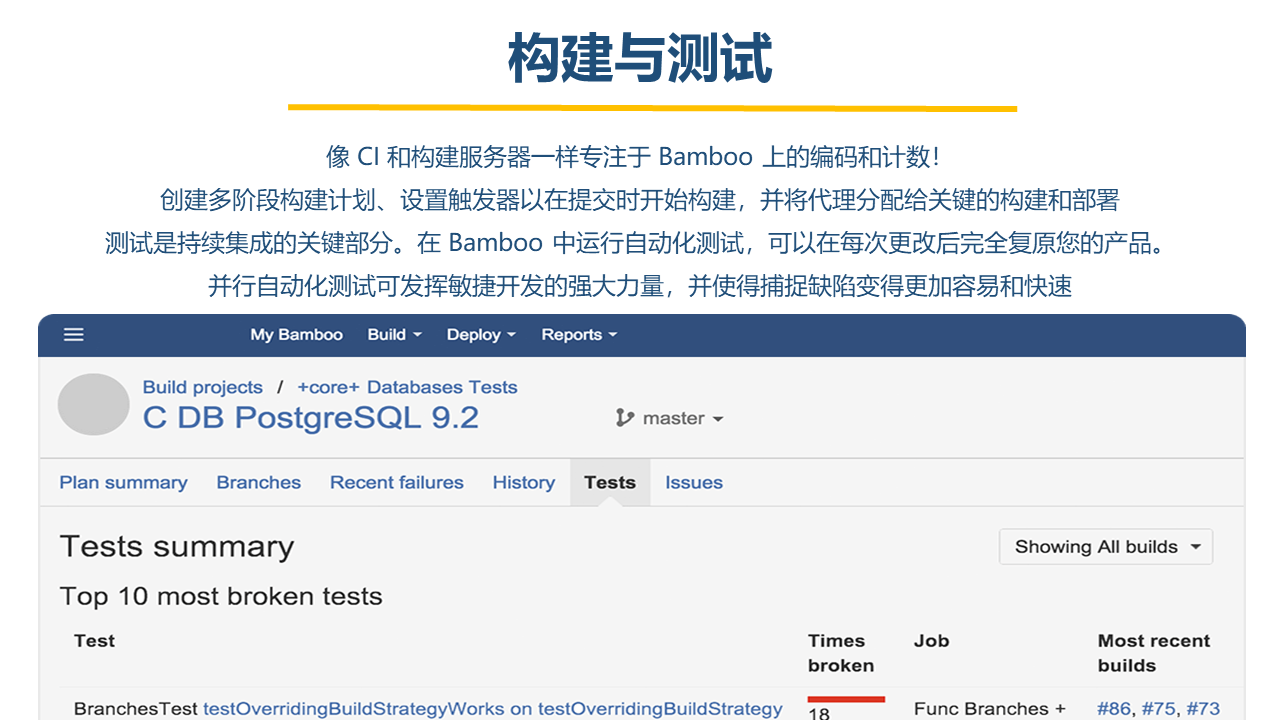Open the Showing All builds dropdown

(1106, 547)
